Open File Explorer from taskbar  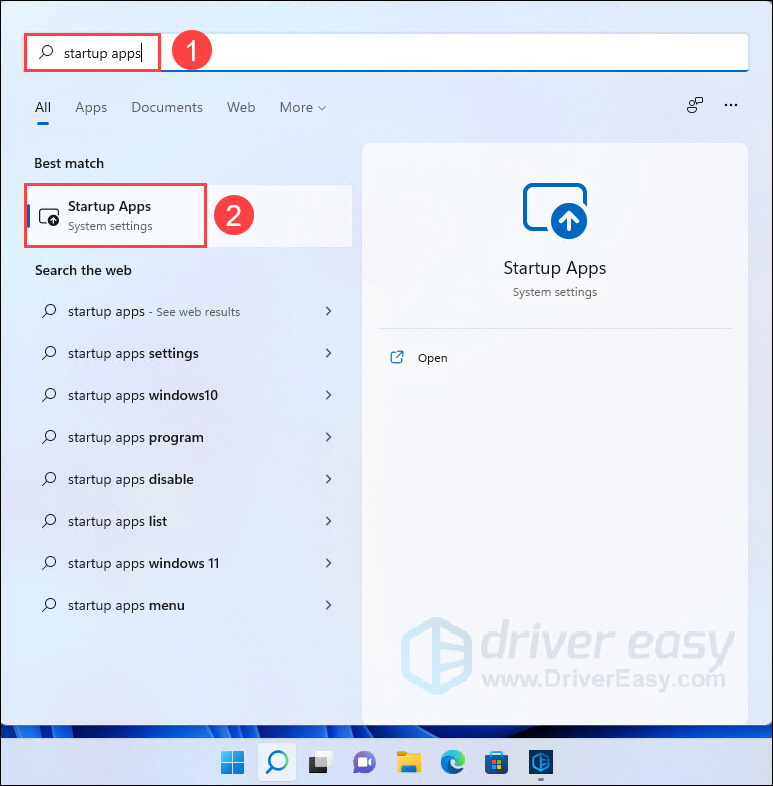coord(409,762)
